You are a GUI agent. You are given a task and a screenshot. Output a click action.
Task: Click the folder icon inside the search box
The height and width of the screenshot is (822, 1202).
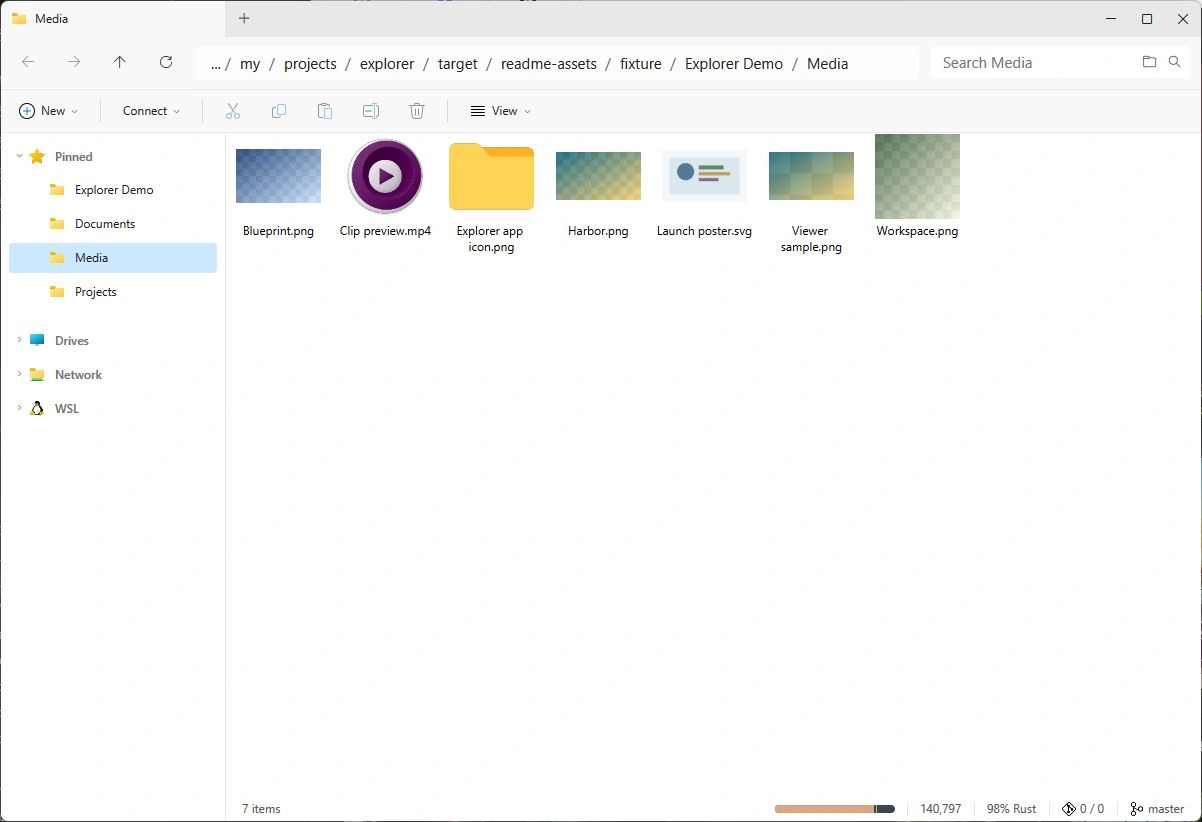point(1150,62)
